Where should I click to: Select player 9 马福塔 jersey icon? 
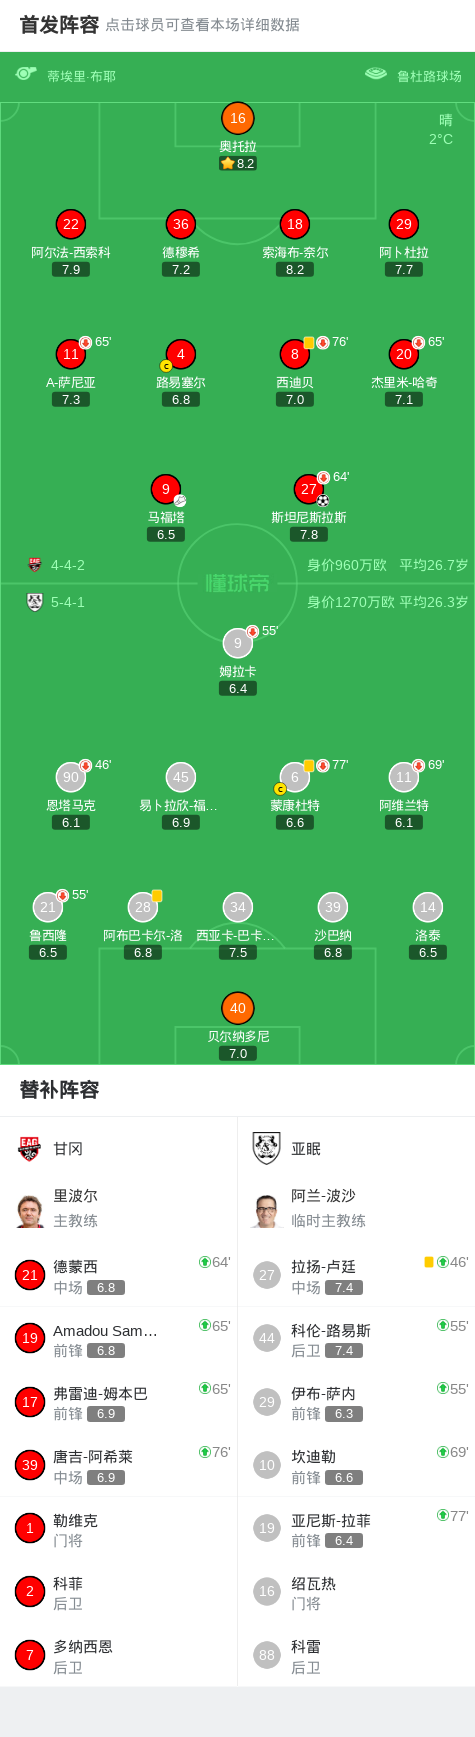coord(166,489)
